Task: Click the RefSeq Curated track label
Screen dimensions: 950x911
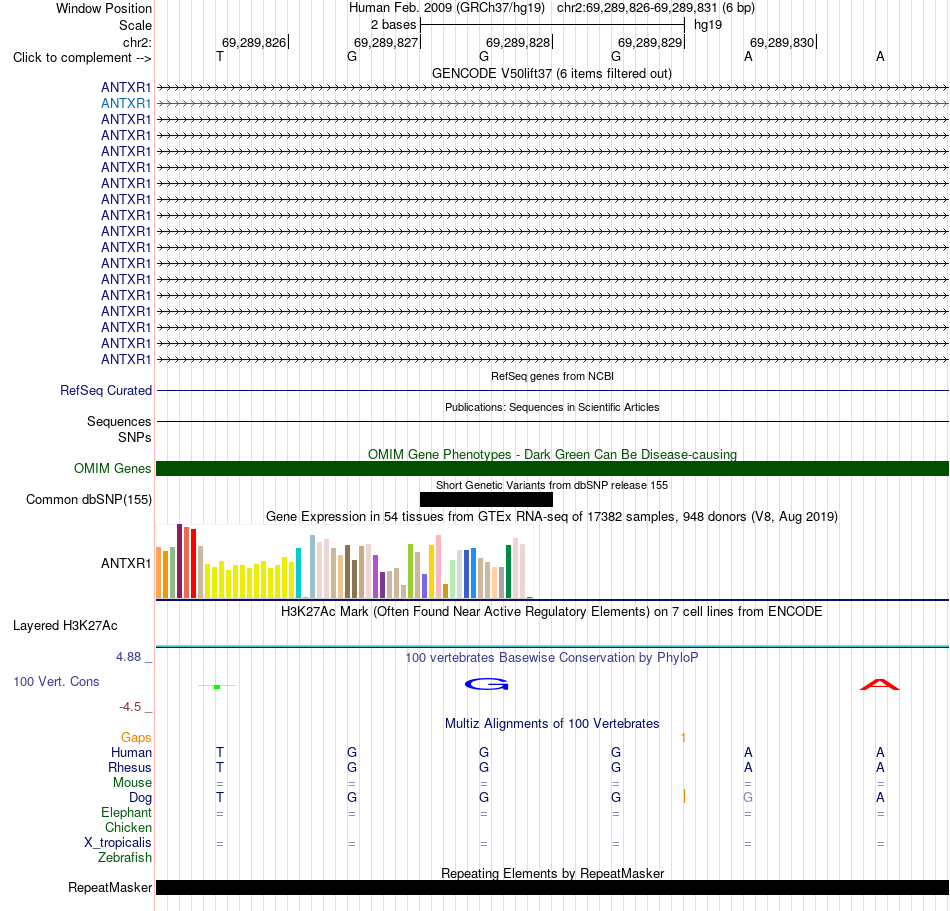Action: point(105,391)
